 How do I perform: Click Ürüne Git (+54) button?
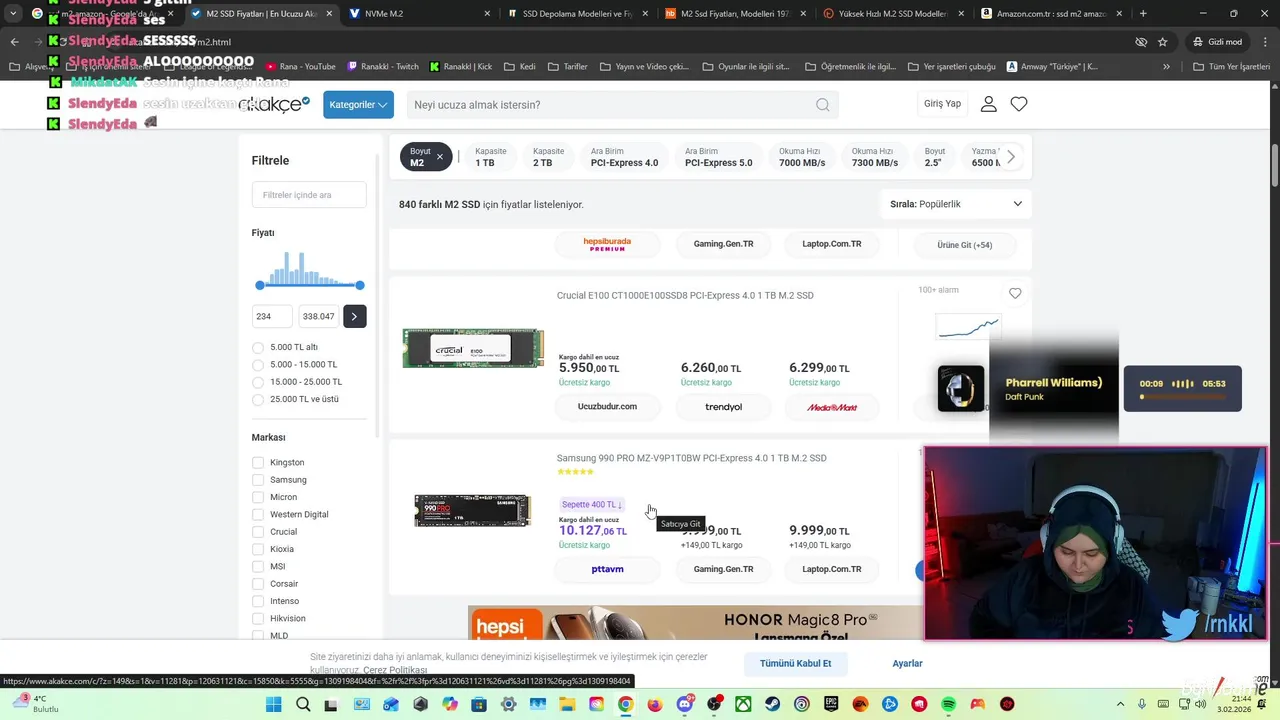[x=965, y=245]
